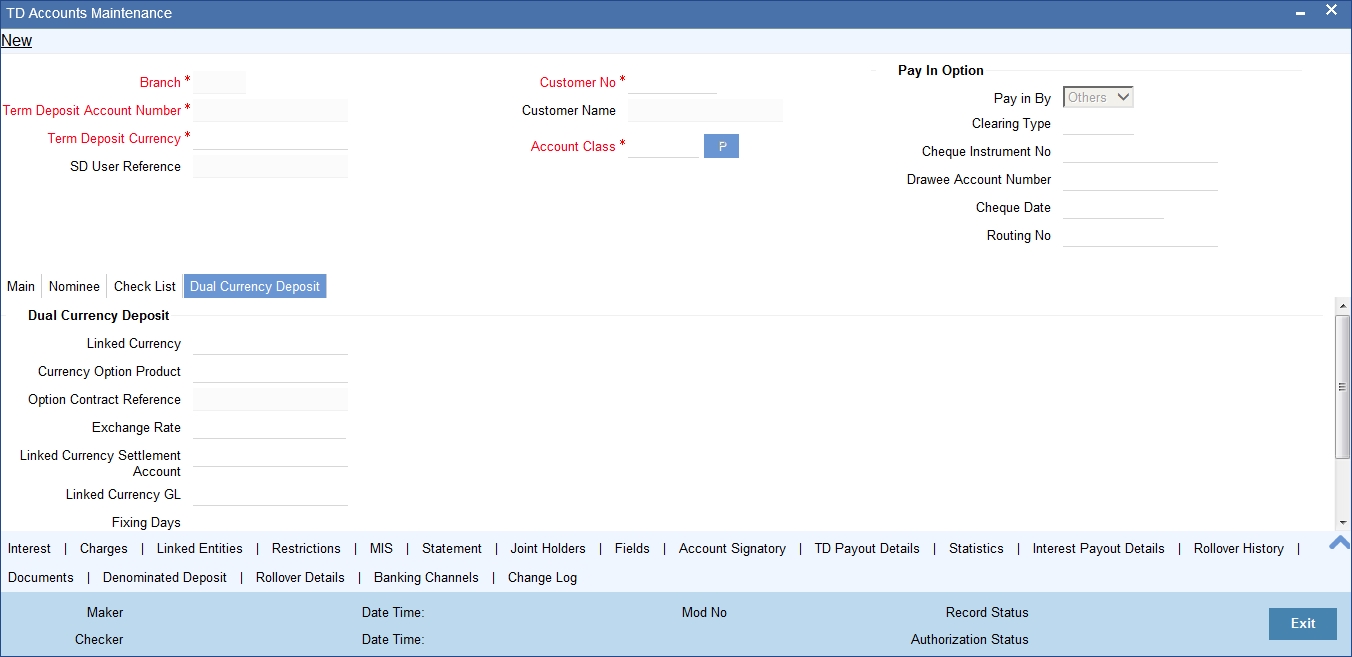Open the Rollover History link
1352x657 pixels.
click(1238, 548)
